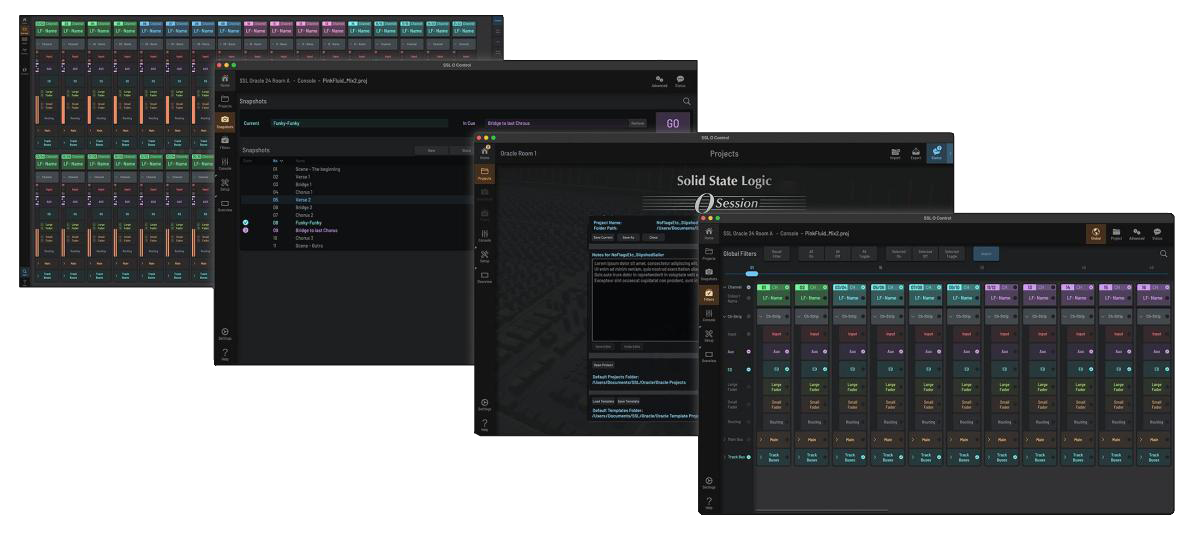The height and width of the screenshot is (540, 1200).
Task: Open Overview in the Global Filters window sidebar
Action: [709, 357]
